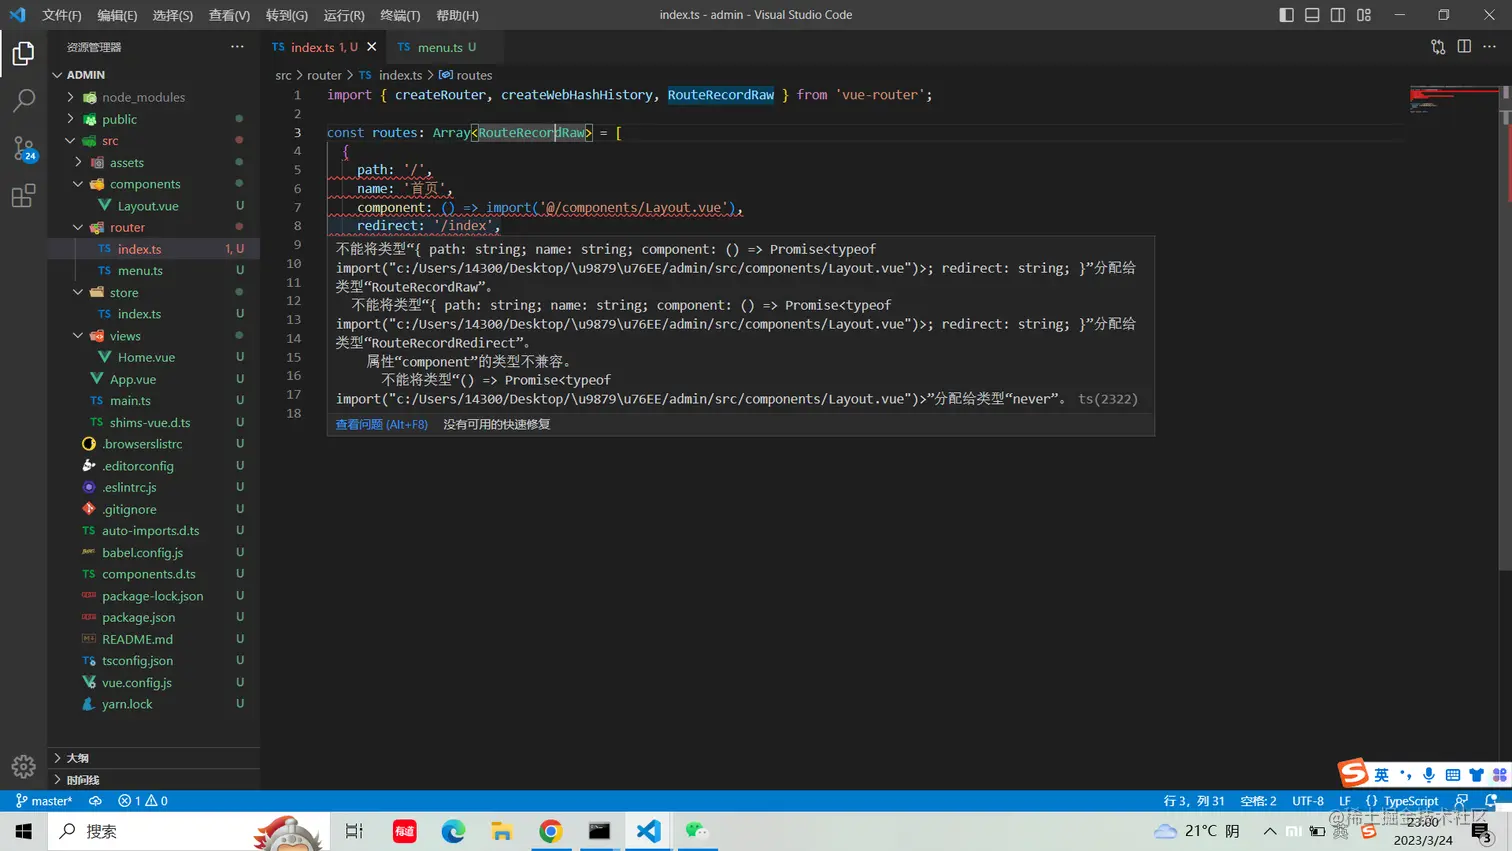Open the 终端(T) menu
Image resolution: width=1512 pixels, height=851 pixels.
(400, 15)
